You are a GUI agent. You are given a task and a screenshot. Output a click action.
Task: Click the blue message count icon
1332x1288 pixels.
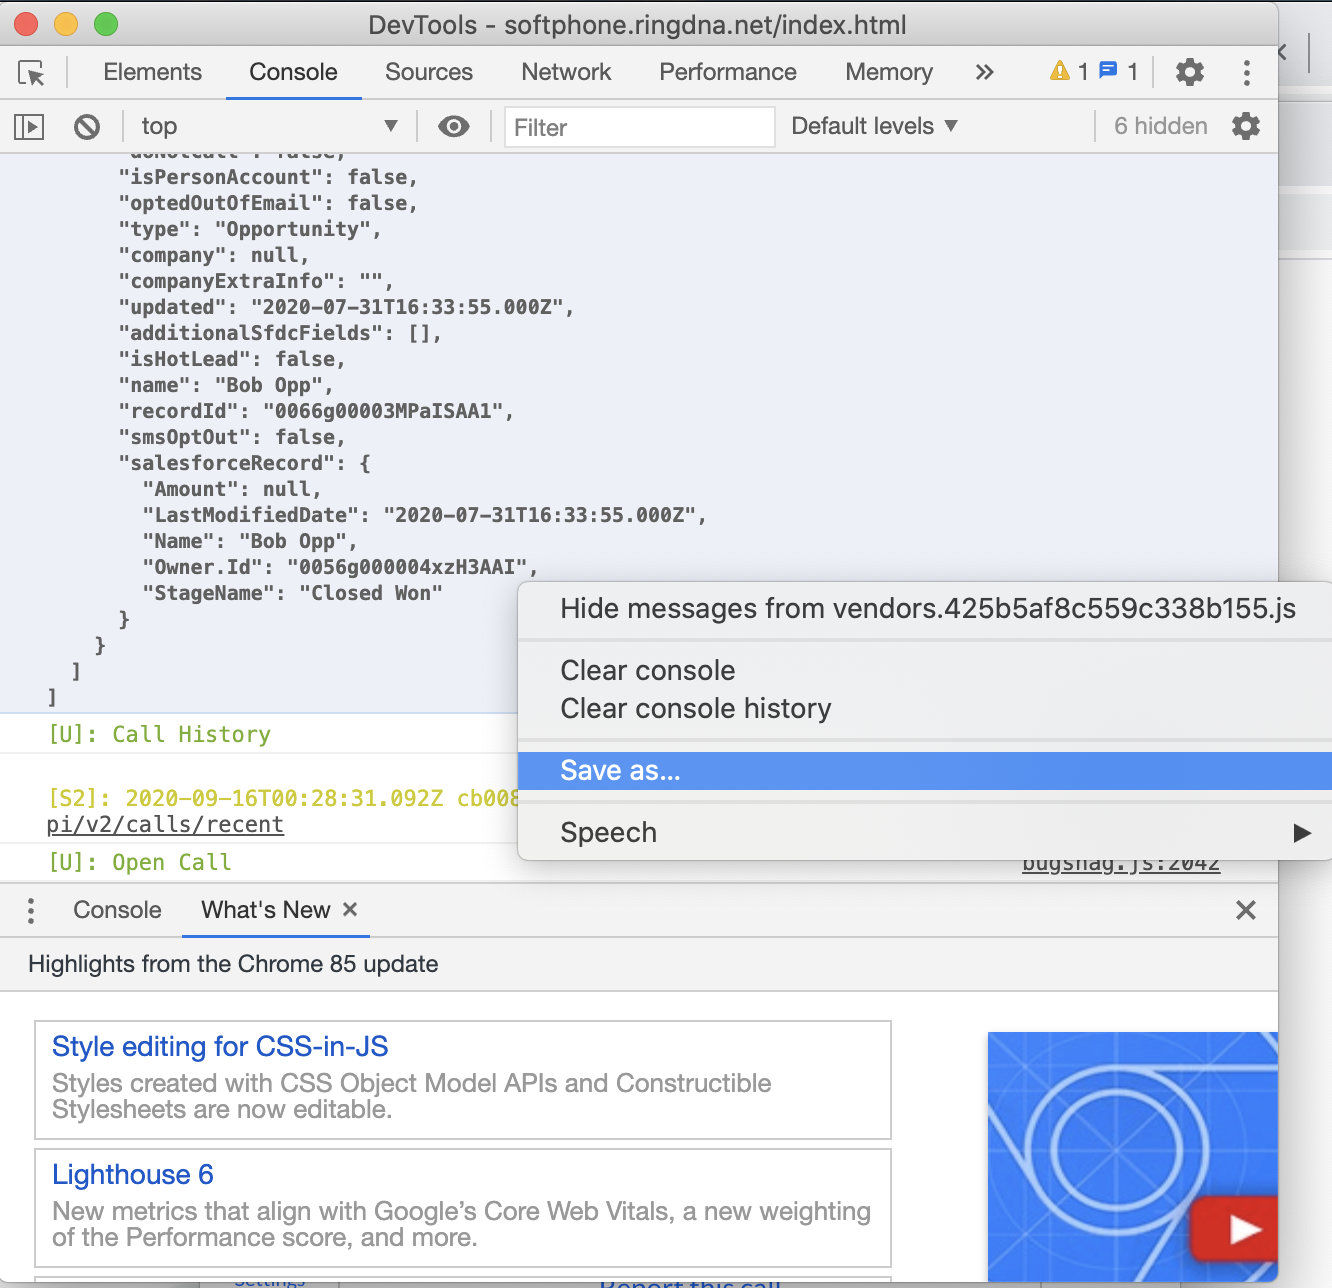(x=1108, y=71)
